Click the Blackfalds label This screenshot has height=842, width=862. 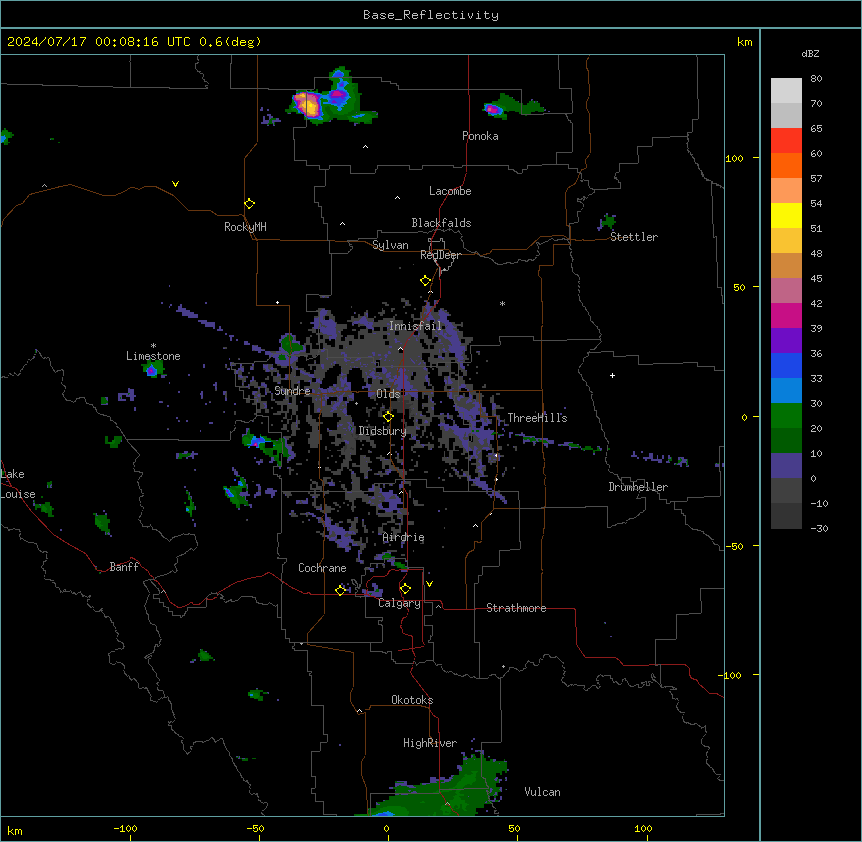pyautogui.click(x=441, y=223)
